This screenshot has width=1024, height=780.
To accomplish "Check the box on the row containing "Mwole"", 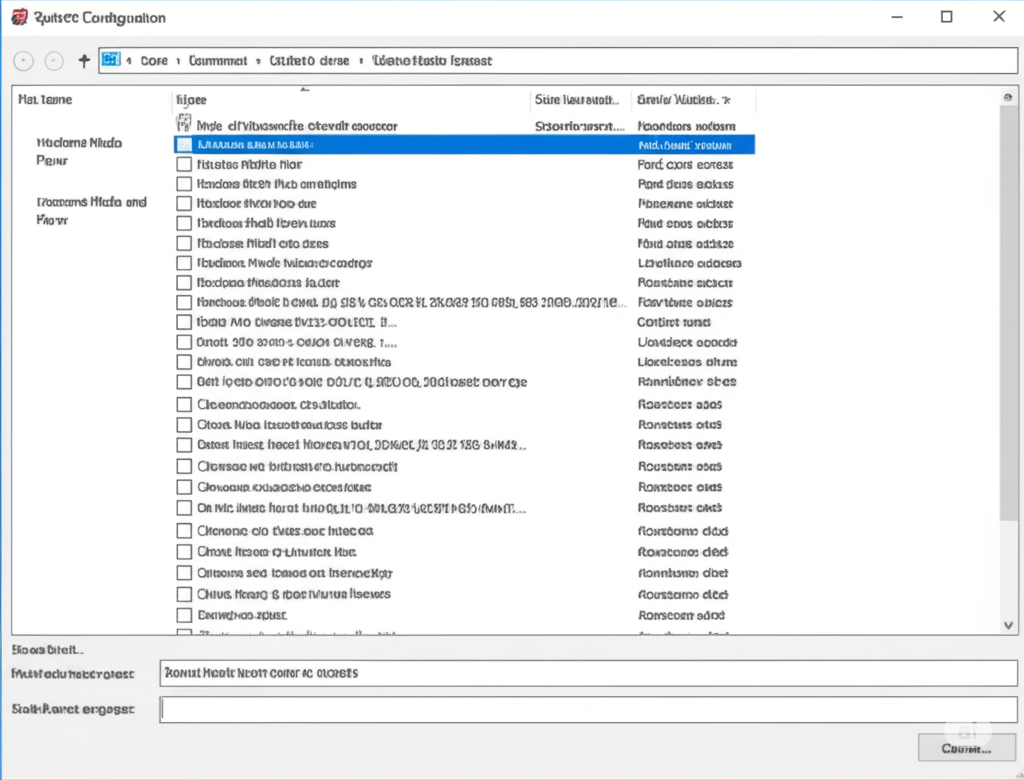I will (x=184, y=263).
